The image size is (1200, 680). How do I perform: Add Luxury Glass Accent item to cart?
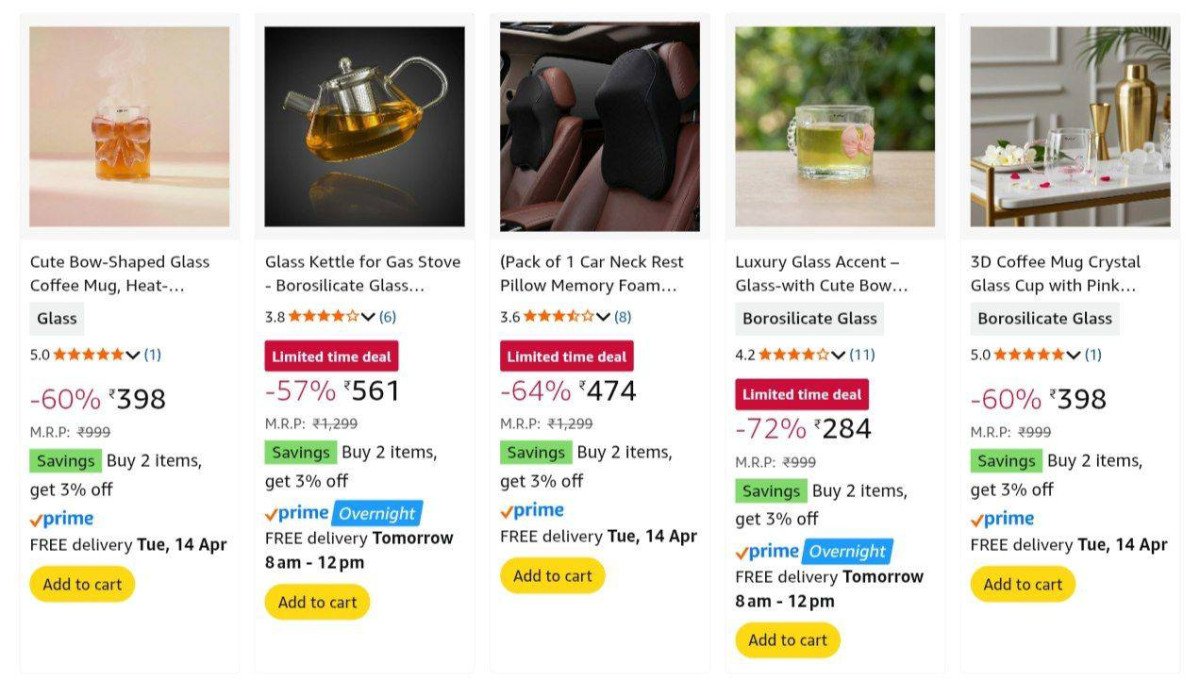[787, 640]
